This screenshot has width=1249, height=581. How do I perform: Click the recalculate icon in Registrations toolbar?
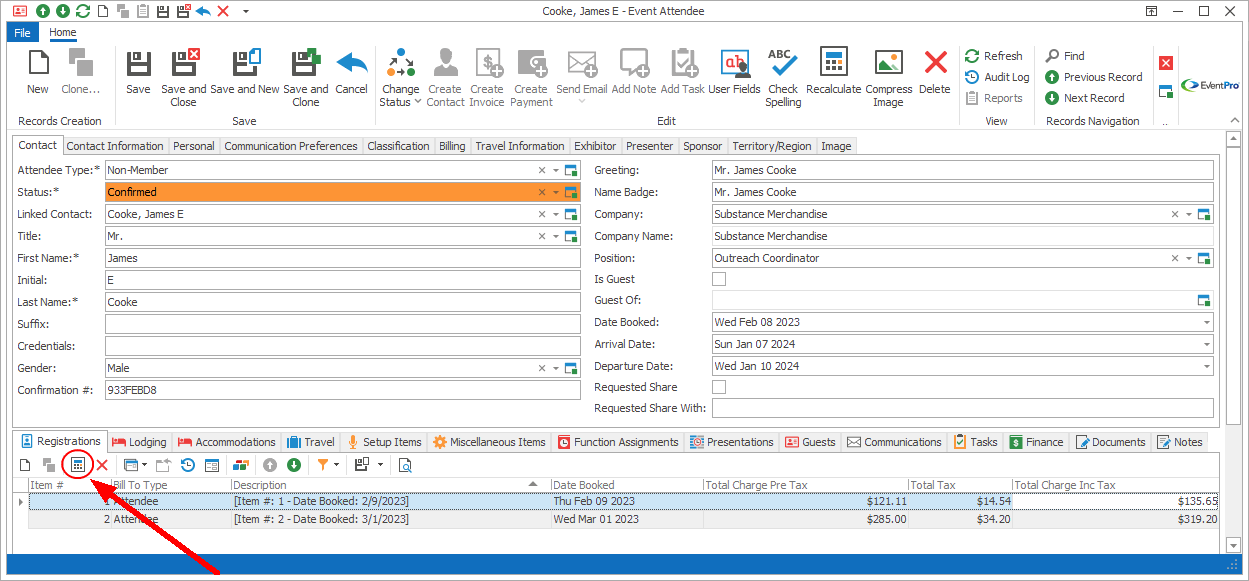(77, 465)
